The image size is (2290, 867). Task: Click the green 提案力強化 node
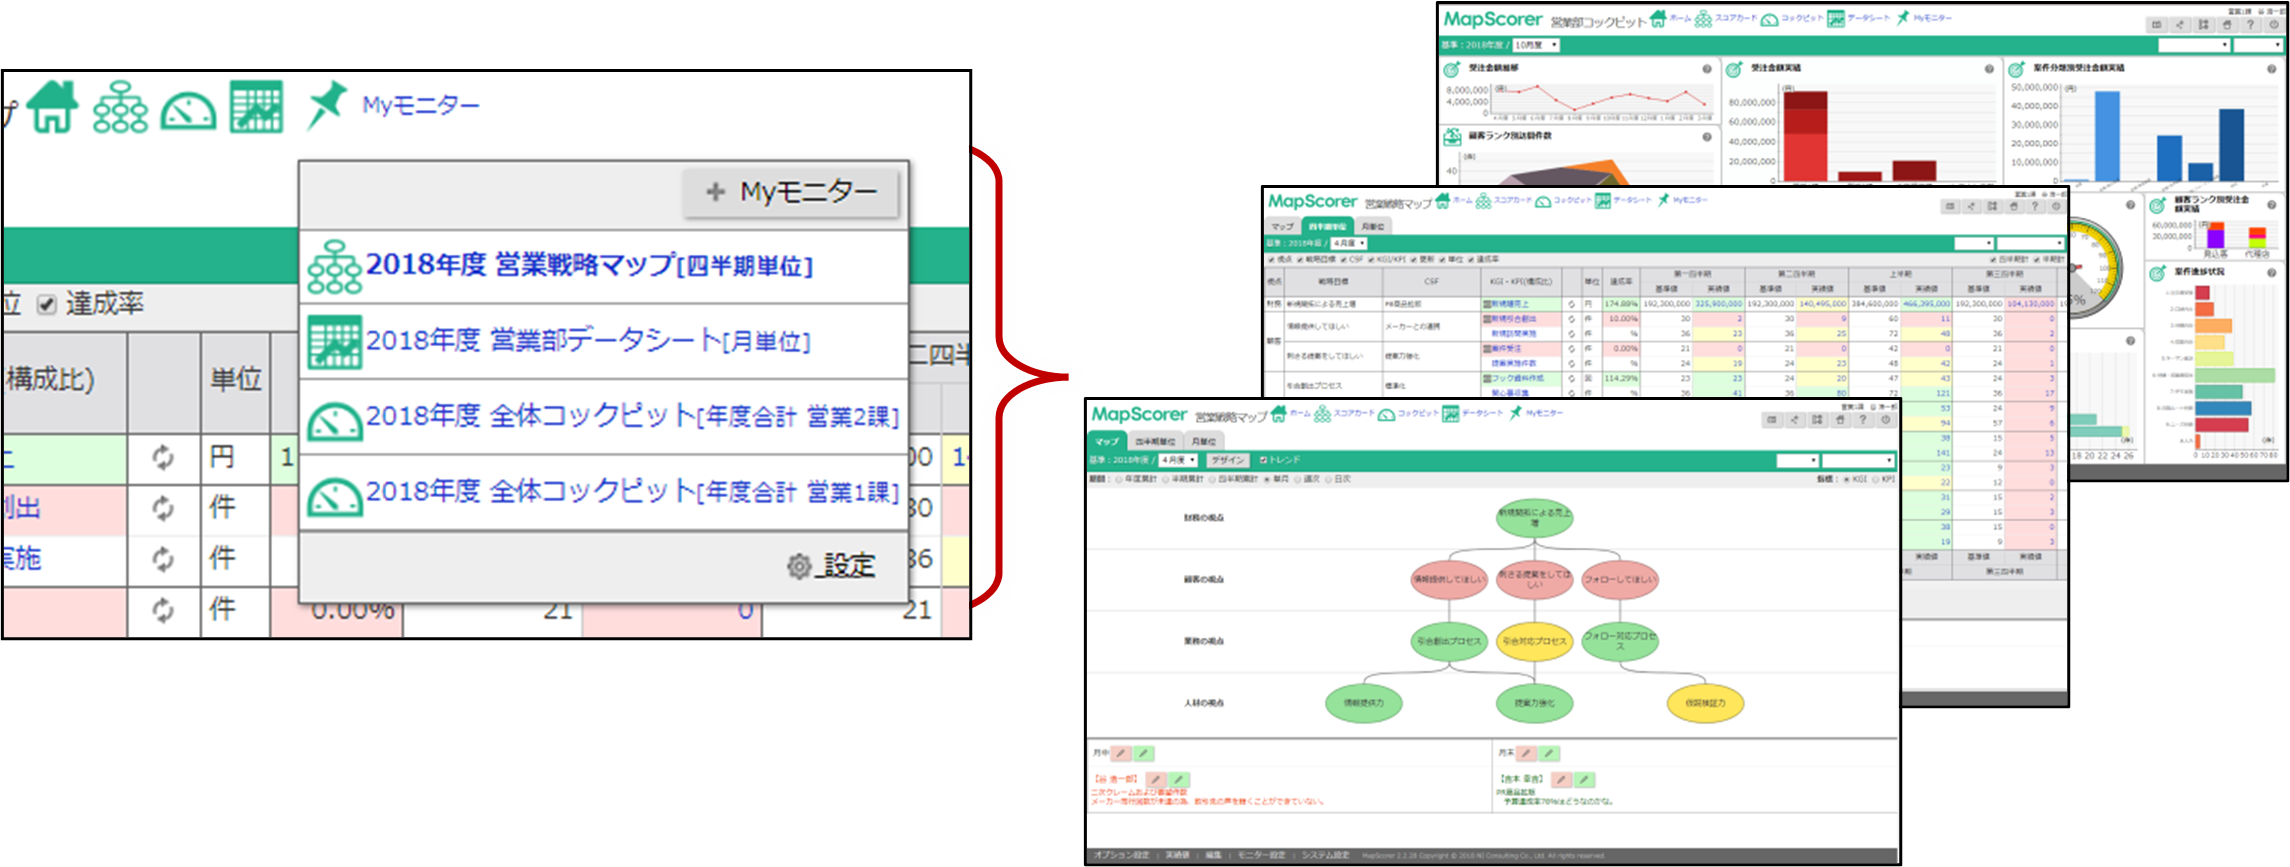click(1534, 703)
